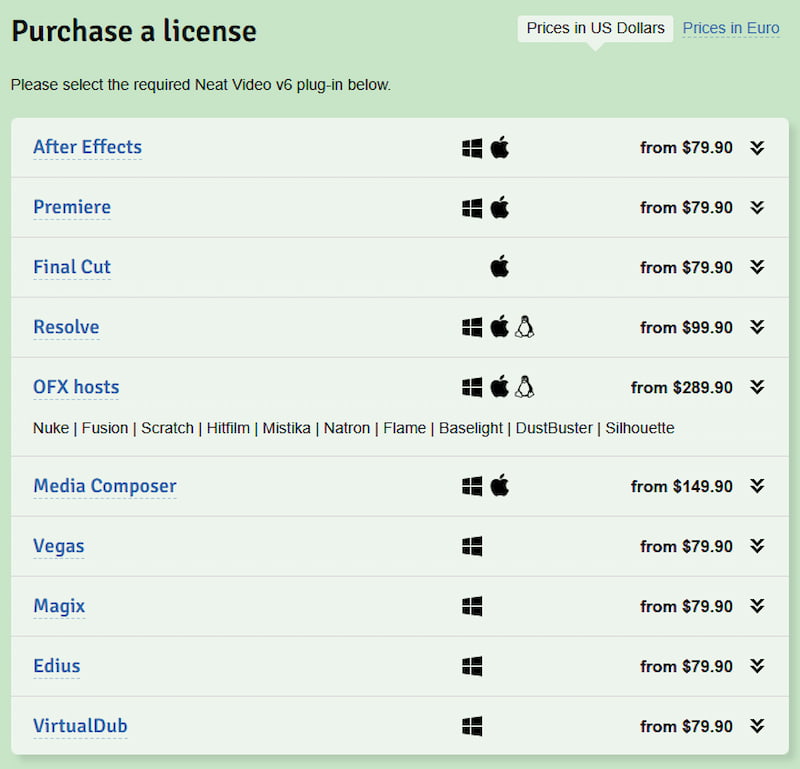800x769 pixels.
Task: Expand the Premiere pricing chevron
Action: [x=758, y=208]
